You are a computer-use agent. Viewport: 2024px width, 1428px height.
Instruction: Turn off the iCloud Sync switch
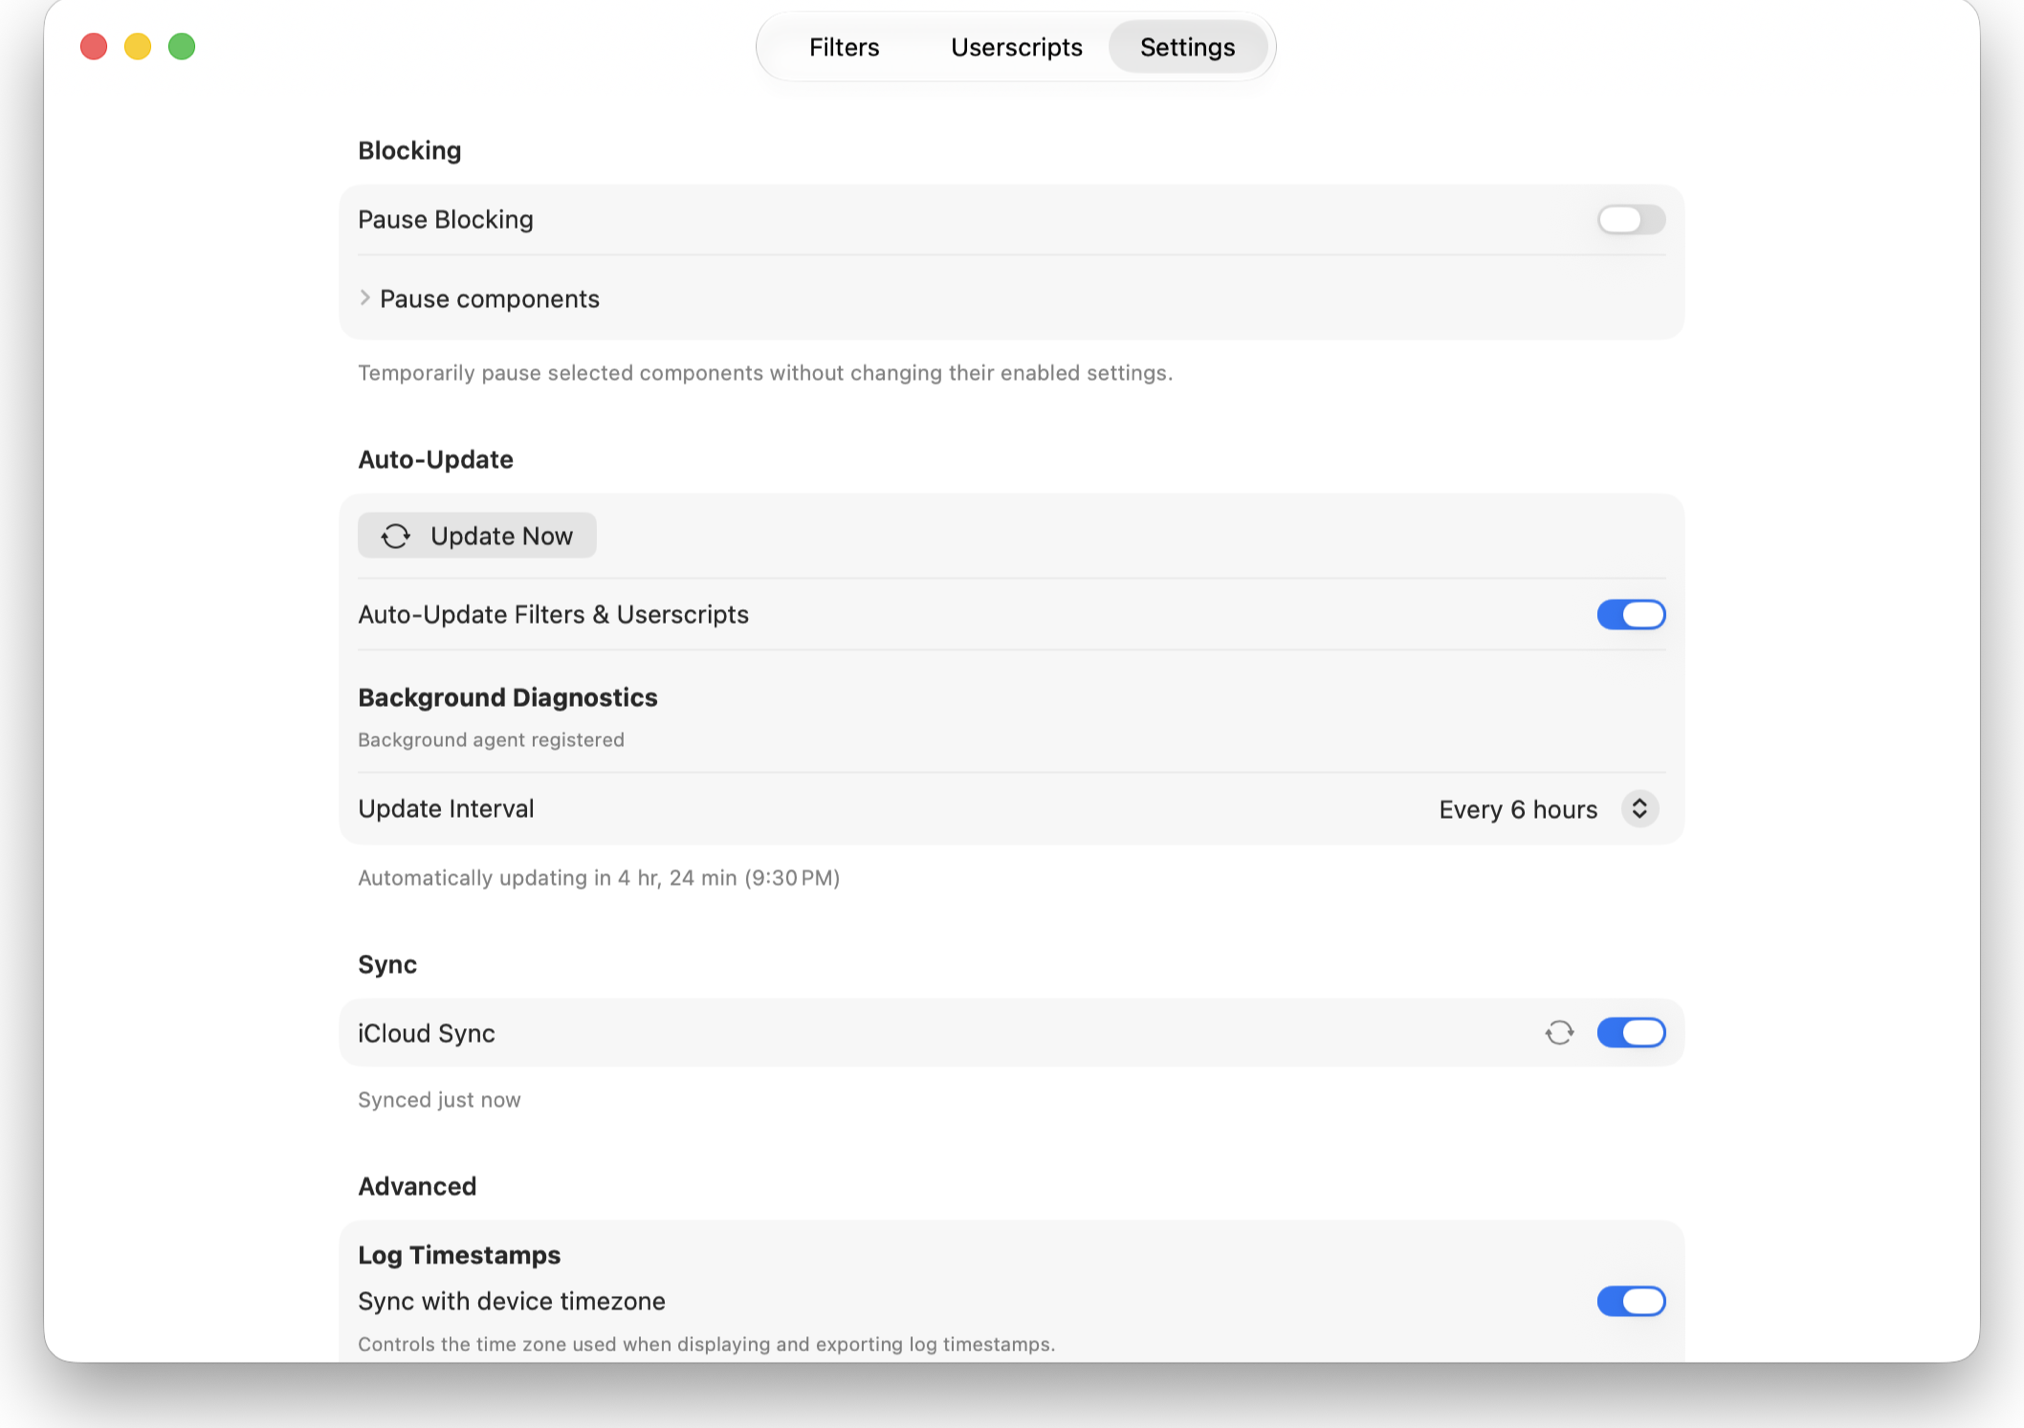[x=1630, y=1032]
